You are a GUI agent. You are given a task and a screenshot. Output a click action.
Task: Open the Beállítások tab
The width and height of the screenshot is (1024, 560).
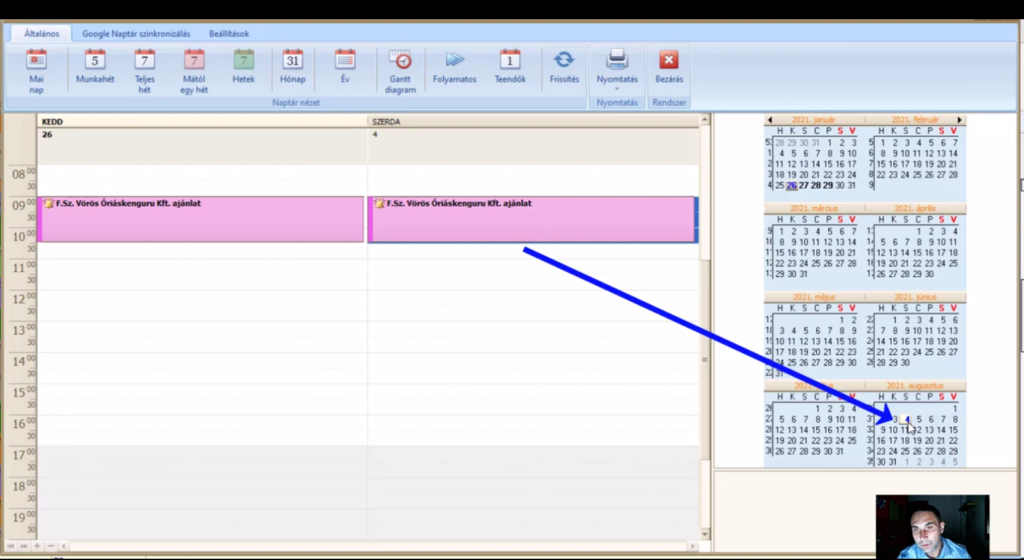click(229, 33)
